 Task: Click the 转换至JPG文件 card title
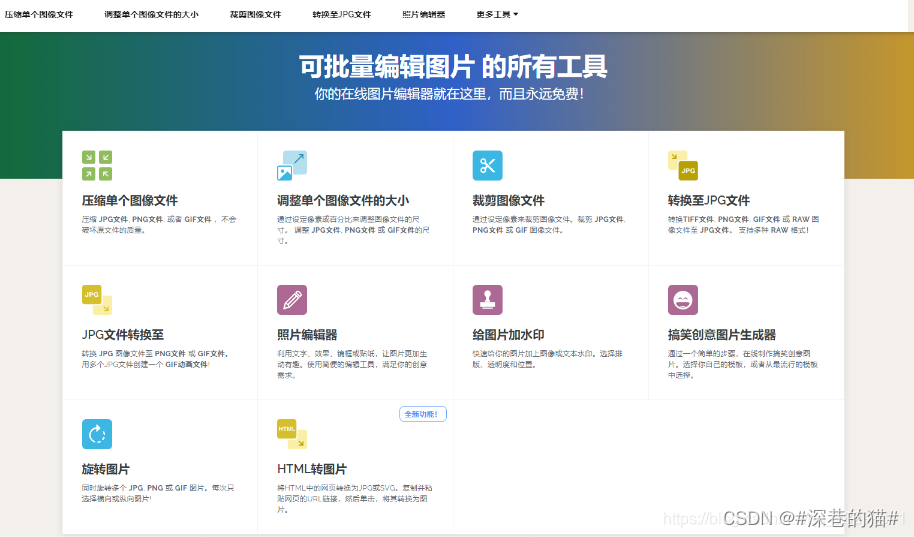709,201
